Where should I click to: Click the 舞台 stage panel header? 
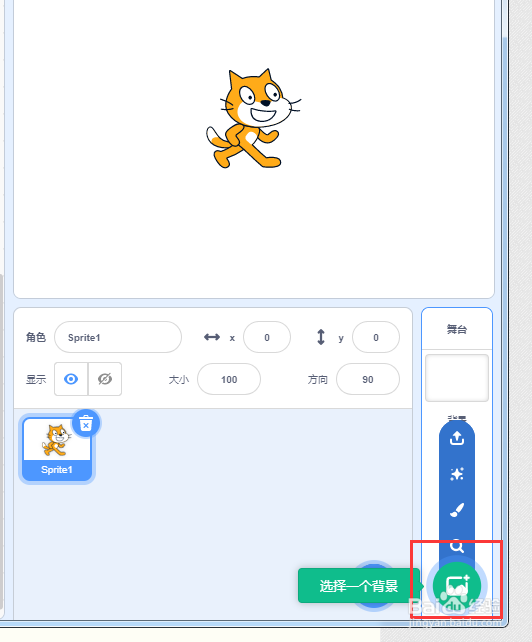click(457, 329)
